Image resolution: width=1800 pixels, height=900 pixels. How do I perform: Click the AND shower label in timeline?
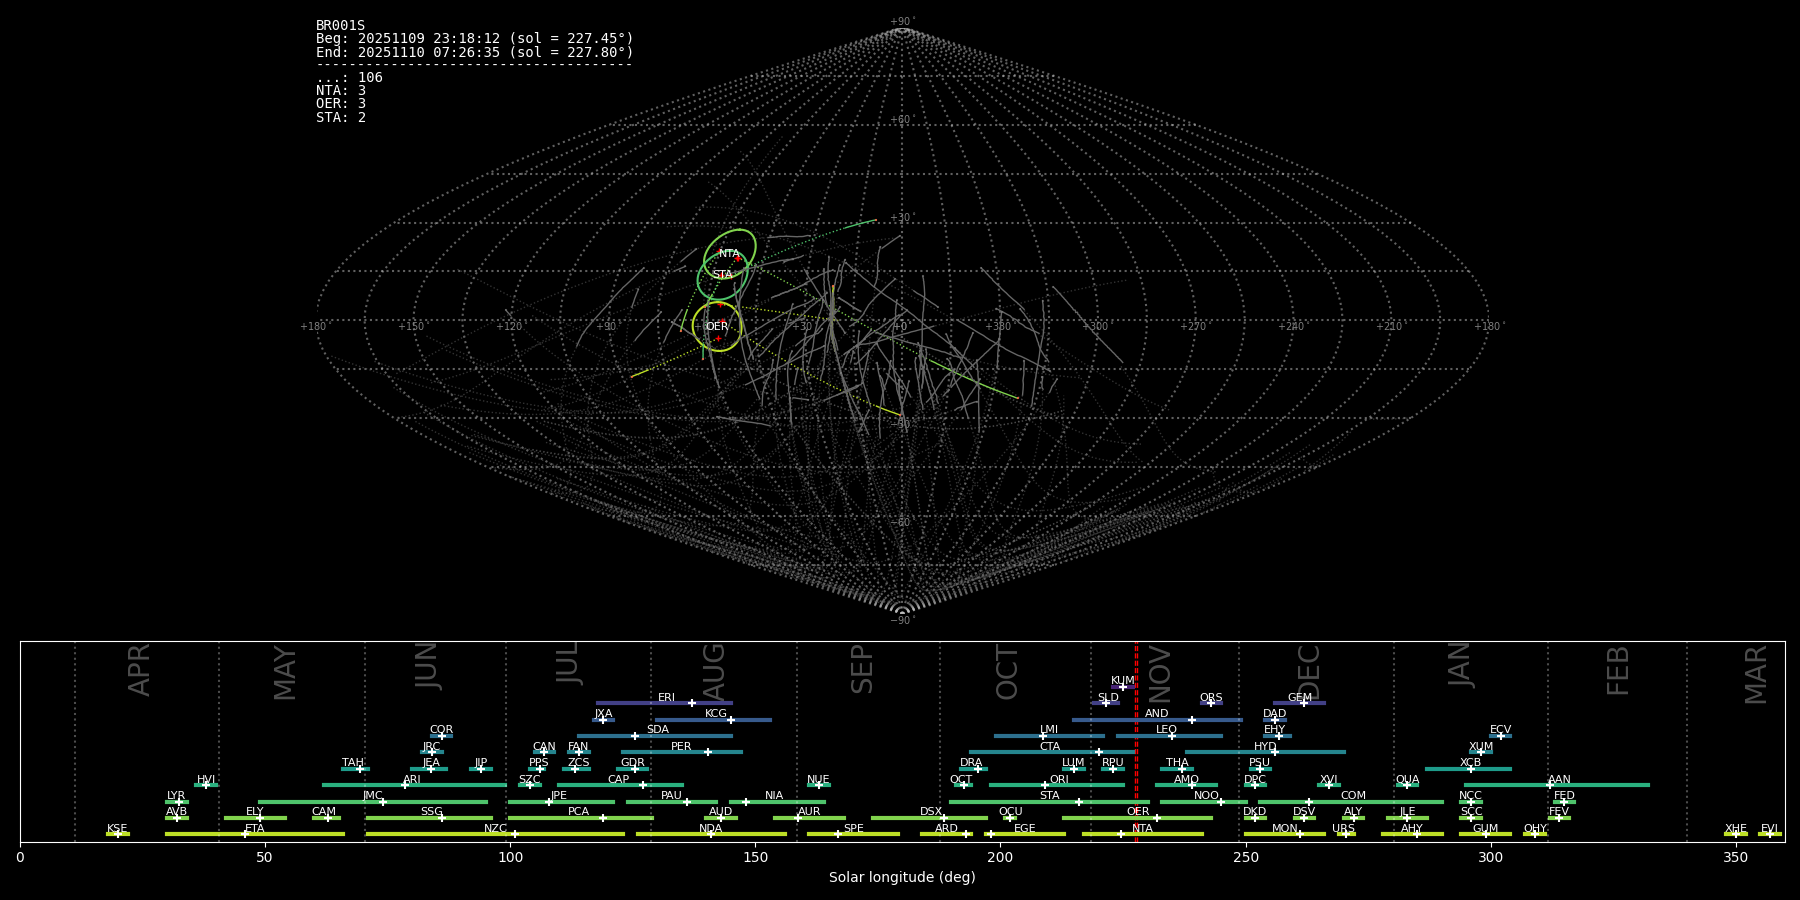tap(1156, 714)
